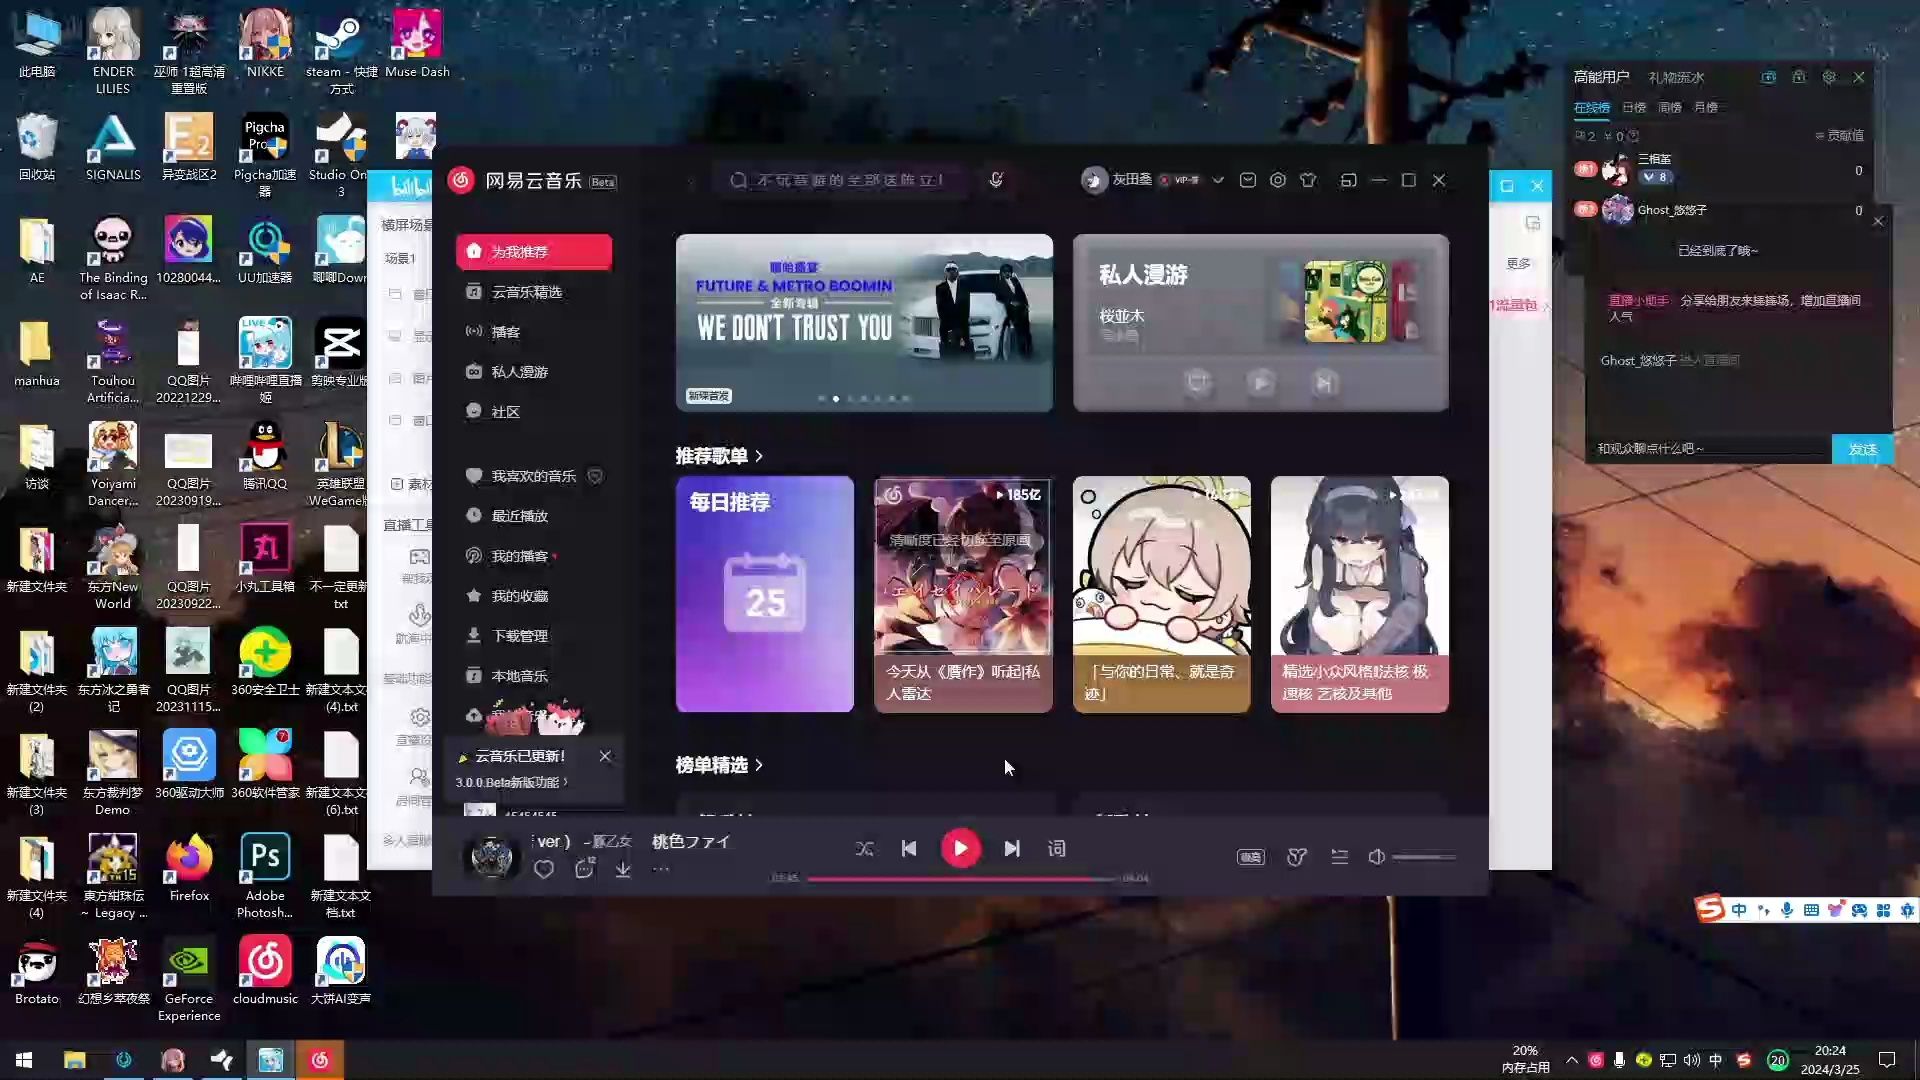Open the comments icon in player bar

pyautogui.click(x=584, y=870)
